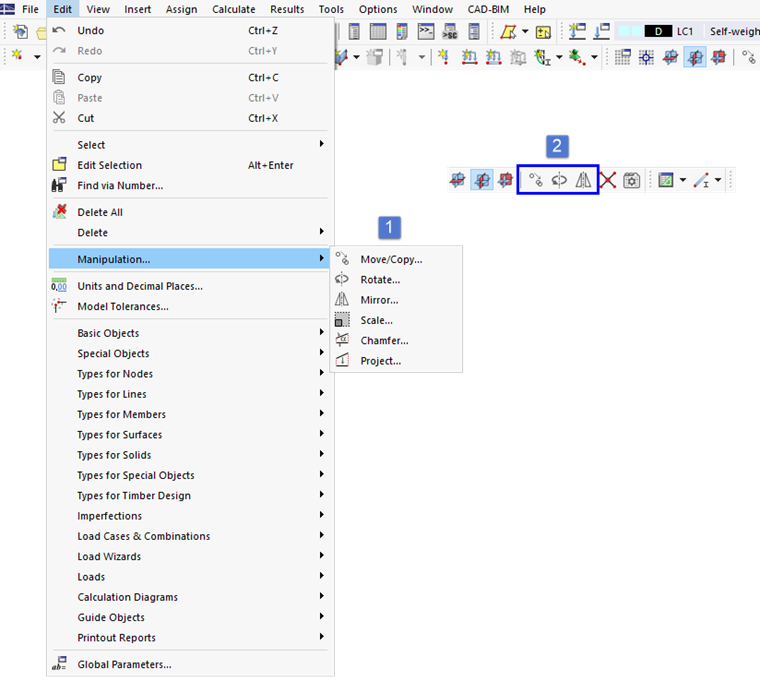
Task: Open the console window icon showing >>_
Action: 426,32
